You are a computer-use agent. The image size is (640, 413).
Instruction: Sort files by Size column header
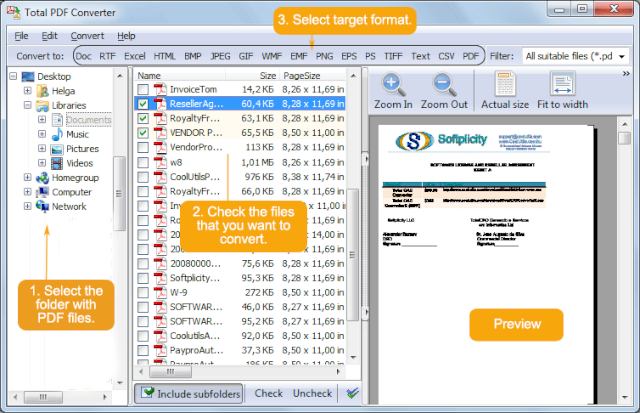coord(252,75)
